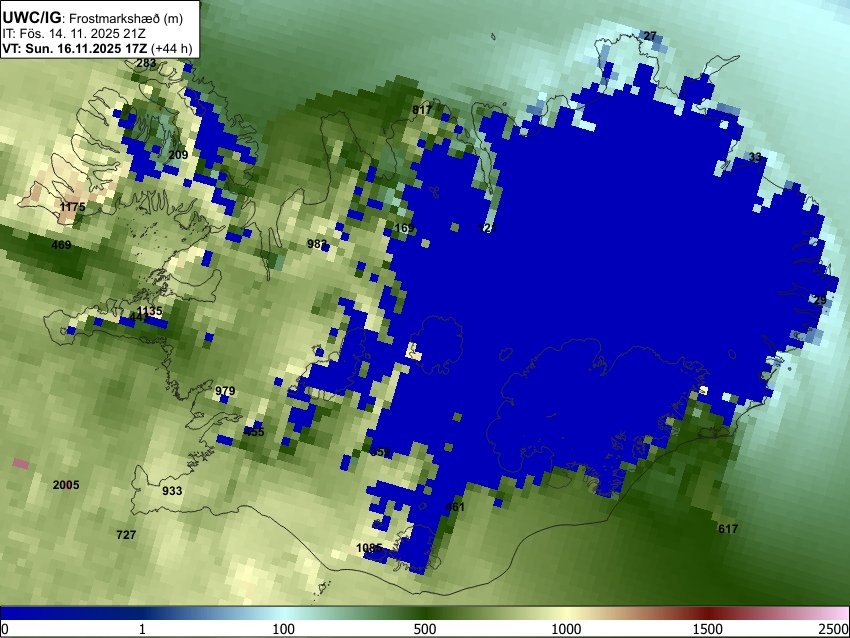Click the map value 817

[x=422, y=110]
